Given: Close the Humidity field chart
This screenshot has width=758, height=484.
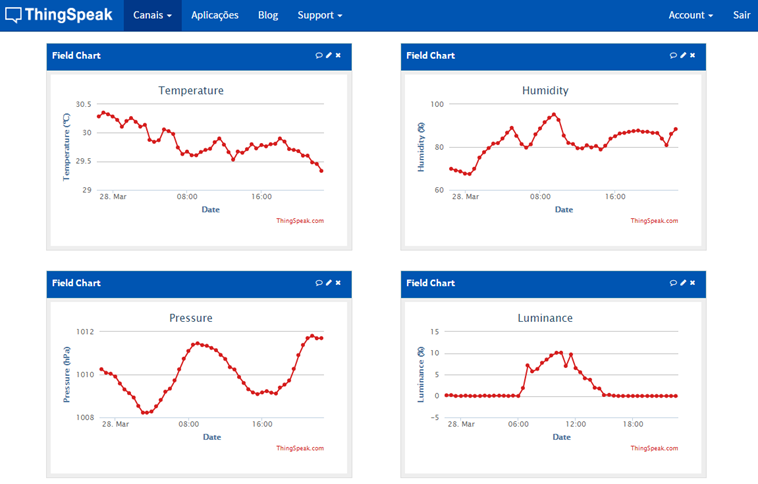Looking at the screenshot, I should click(x=693, y=56).
